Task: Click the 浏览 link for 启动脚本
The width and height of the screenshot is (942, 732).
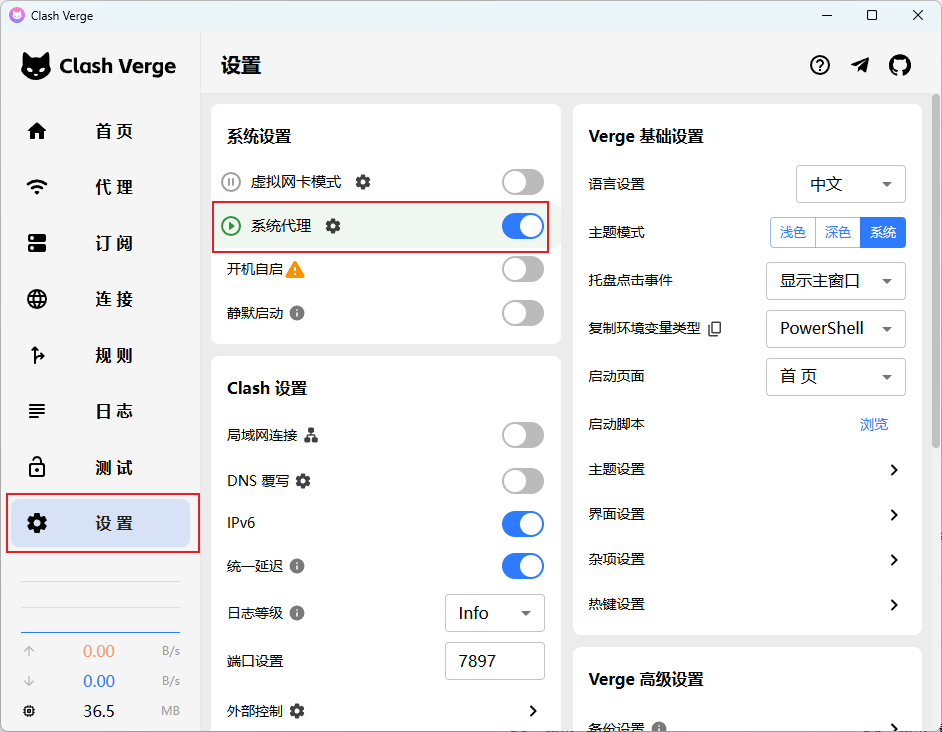Action: (x=873, y=424)
